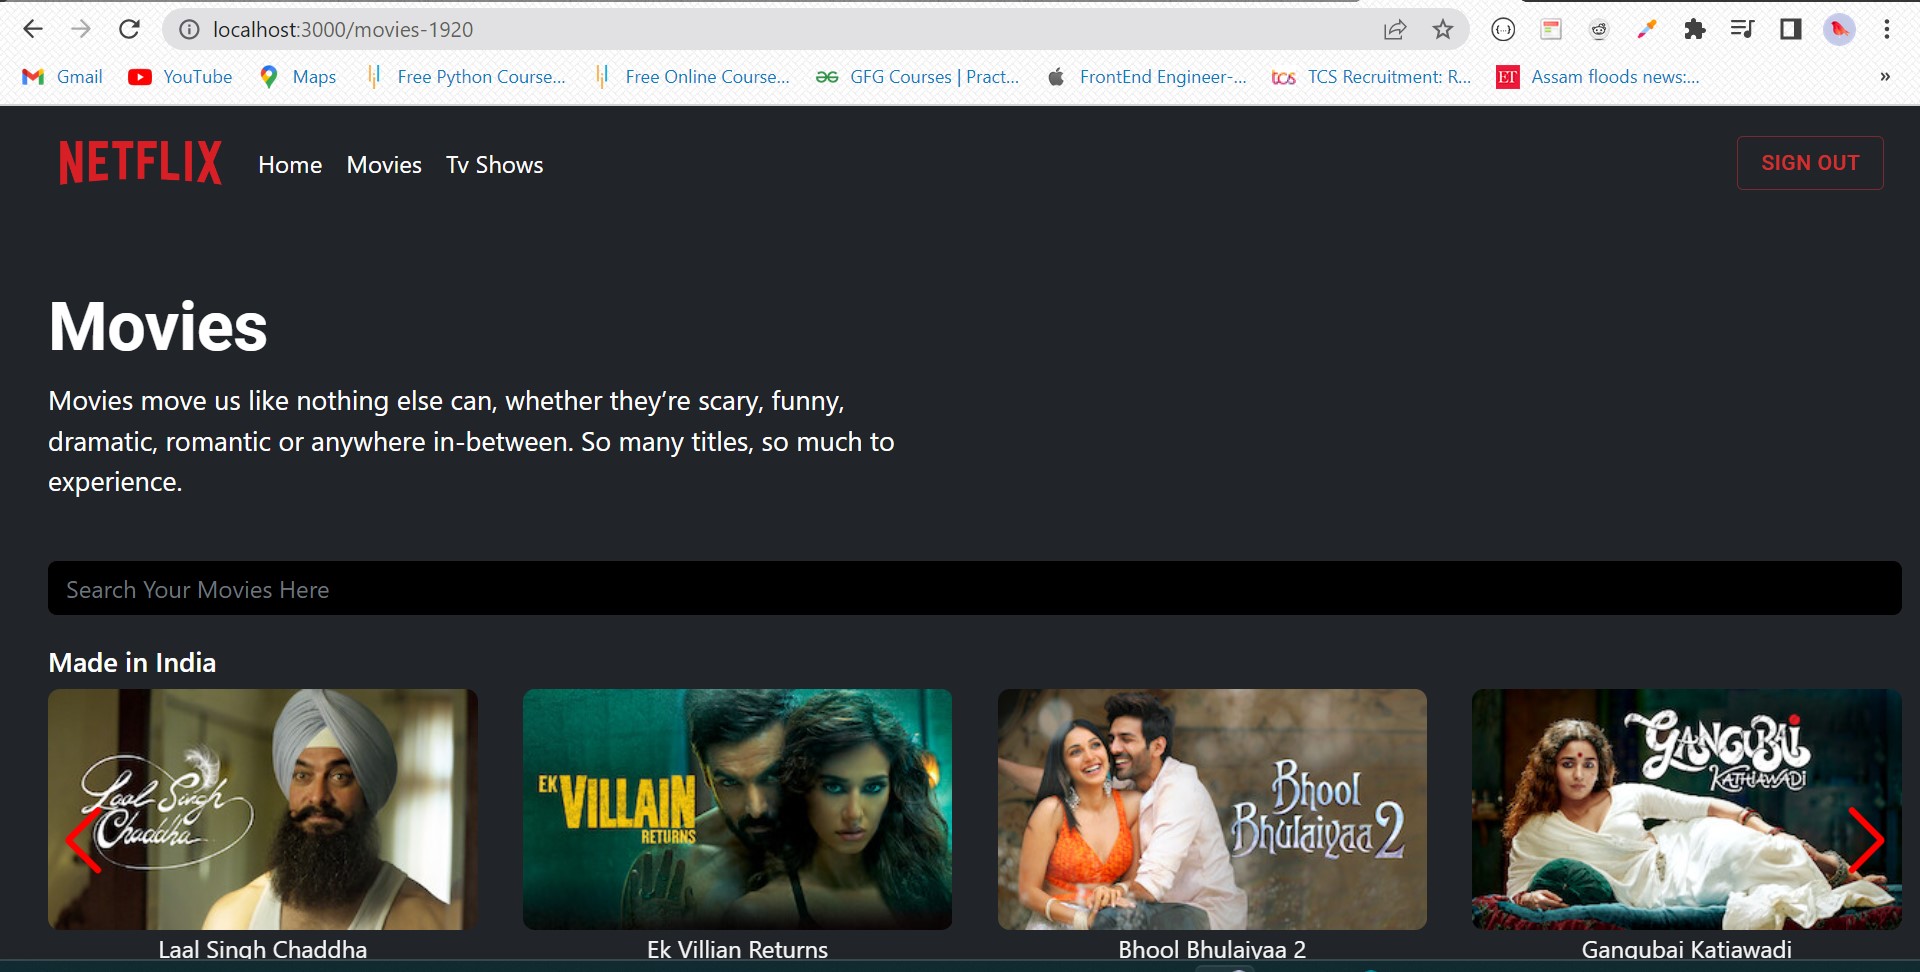Open the Reddit extension
This screenshot has height=972, width=1920.
pos(1598,29)
